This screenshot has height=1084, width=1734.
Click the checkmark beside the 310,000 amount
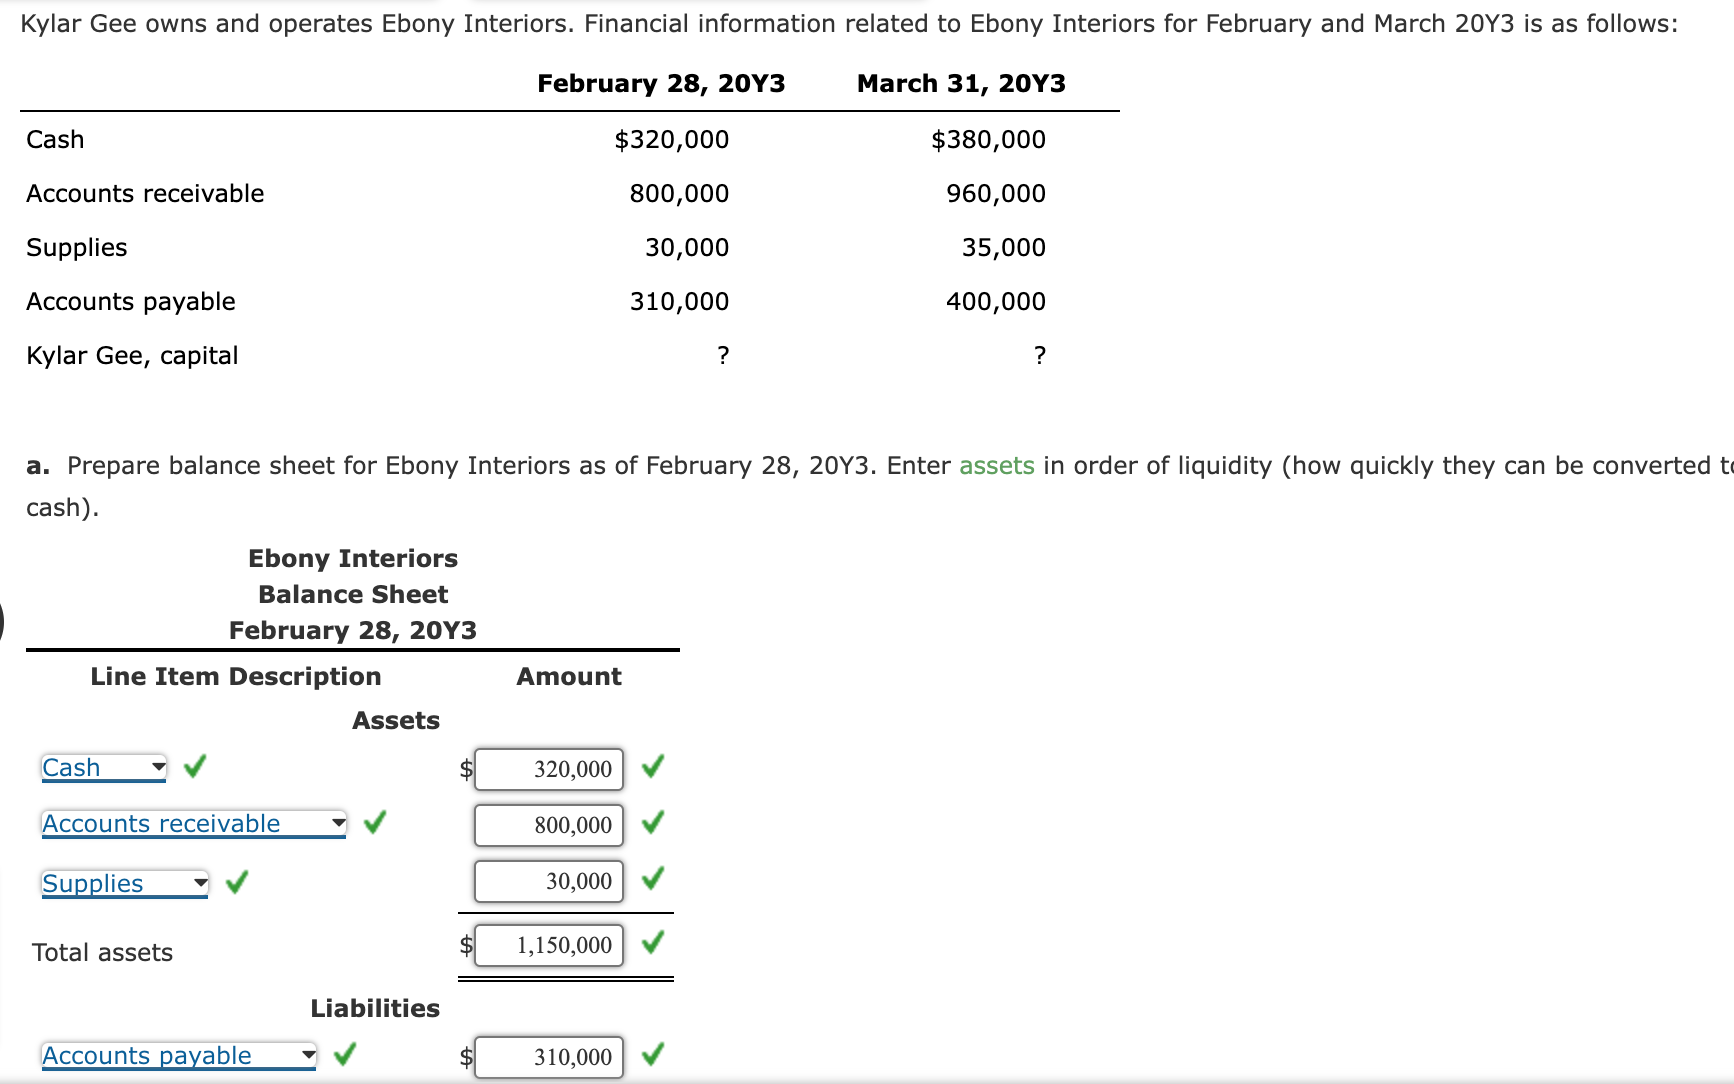pyautogui.click(x=652, y=1055)
